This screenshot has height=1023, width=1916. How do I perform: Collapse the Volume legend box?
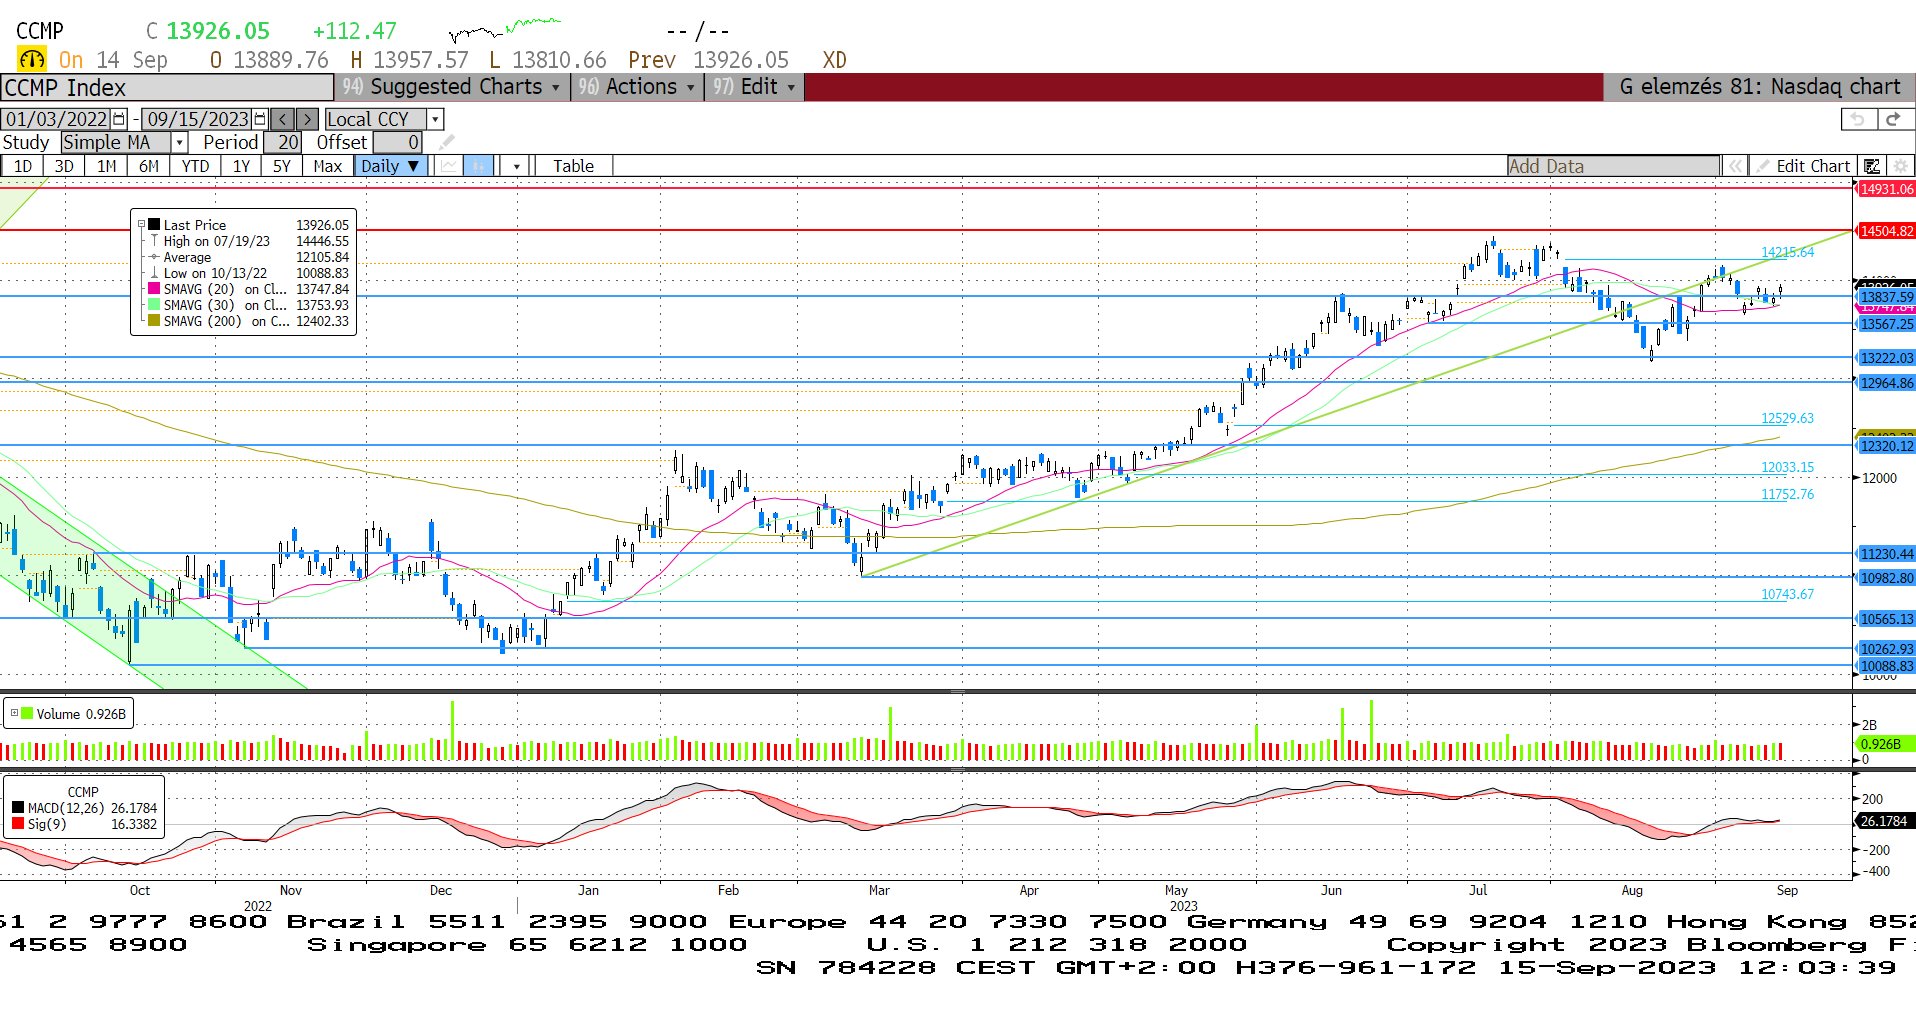[x=14, y=713]
